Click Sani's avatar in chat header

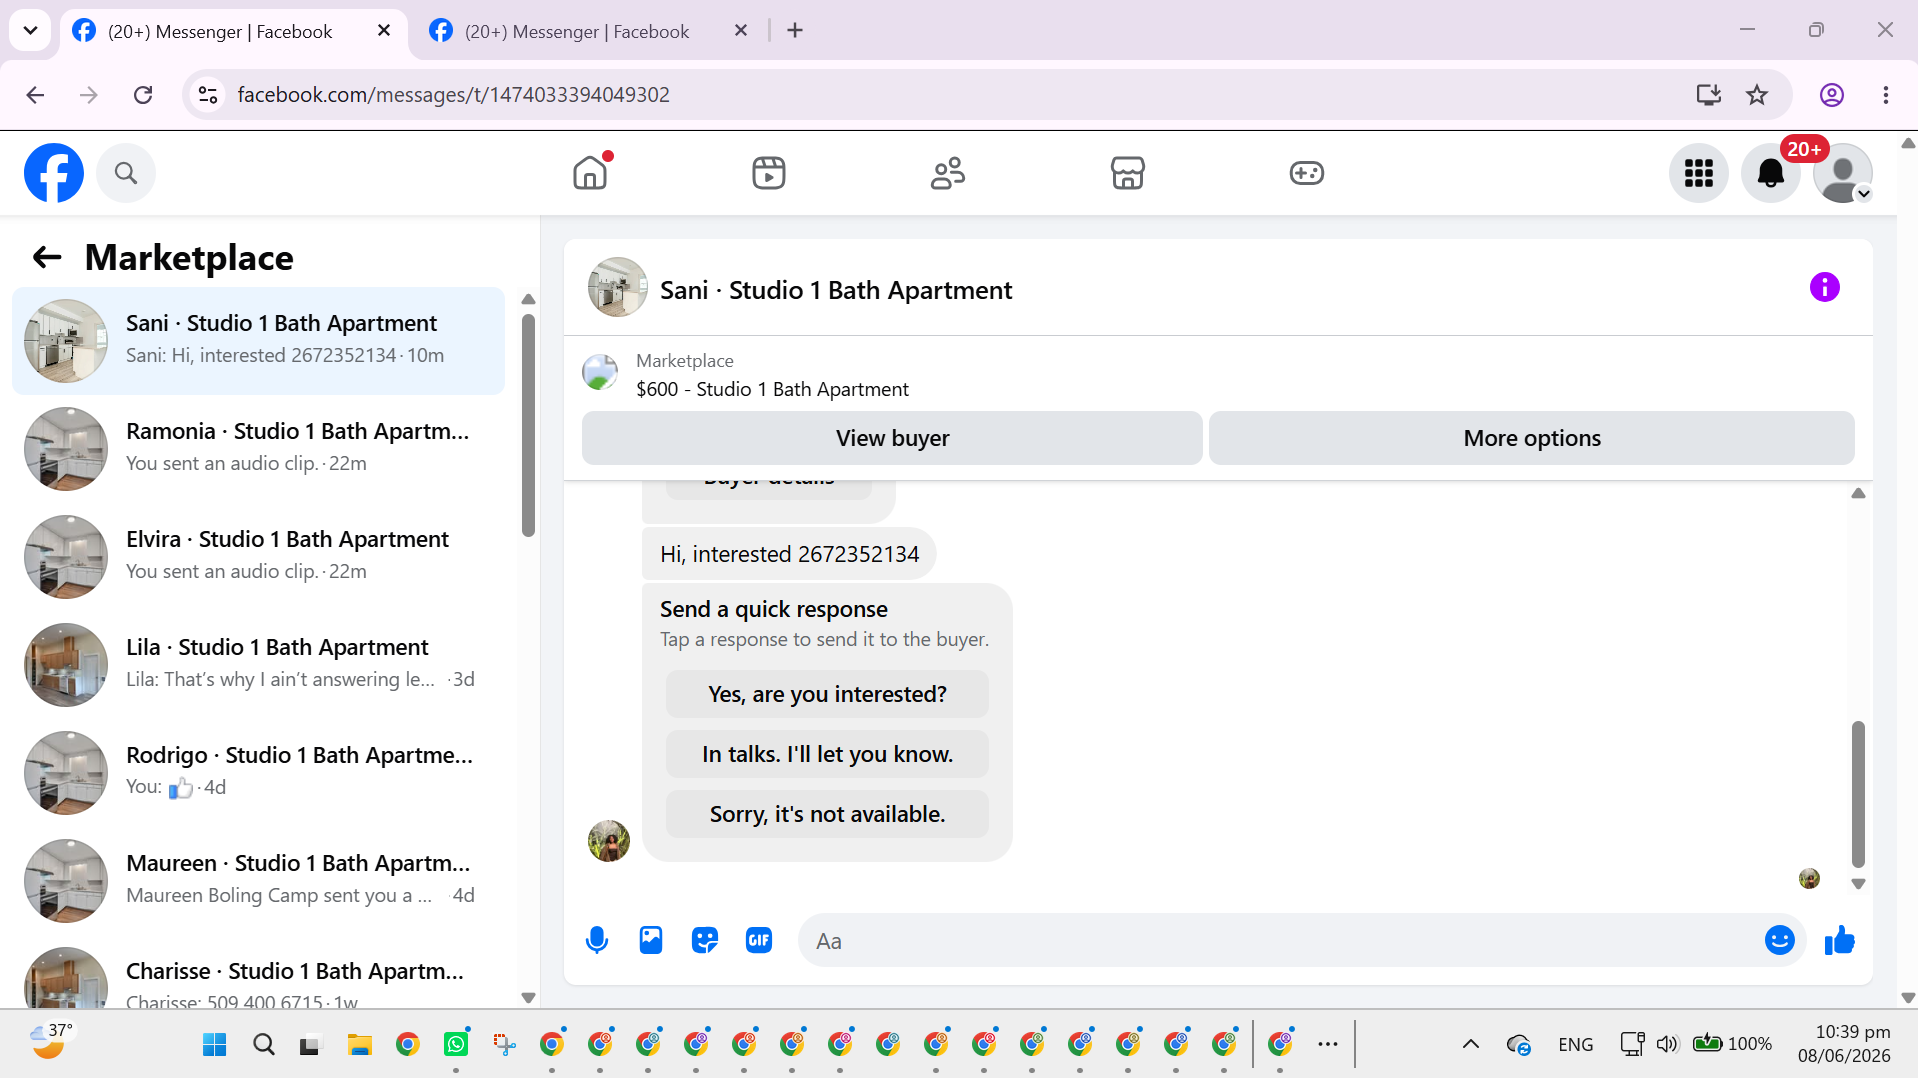617,288
